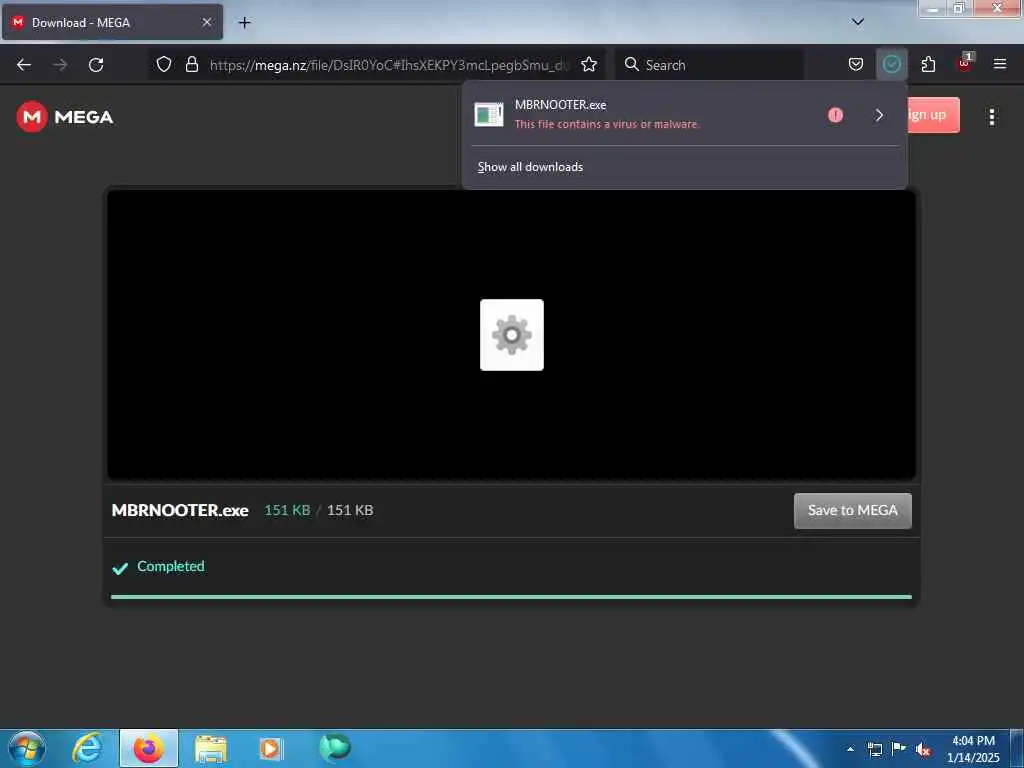Select the Download - MEGA tab

pyautogui.click(x=112, y=22)
